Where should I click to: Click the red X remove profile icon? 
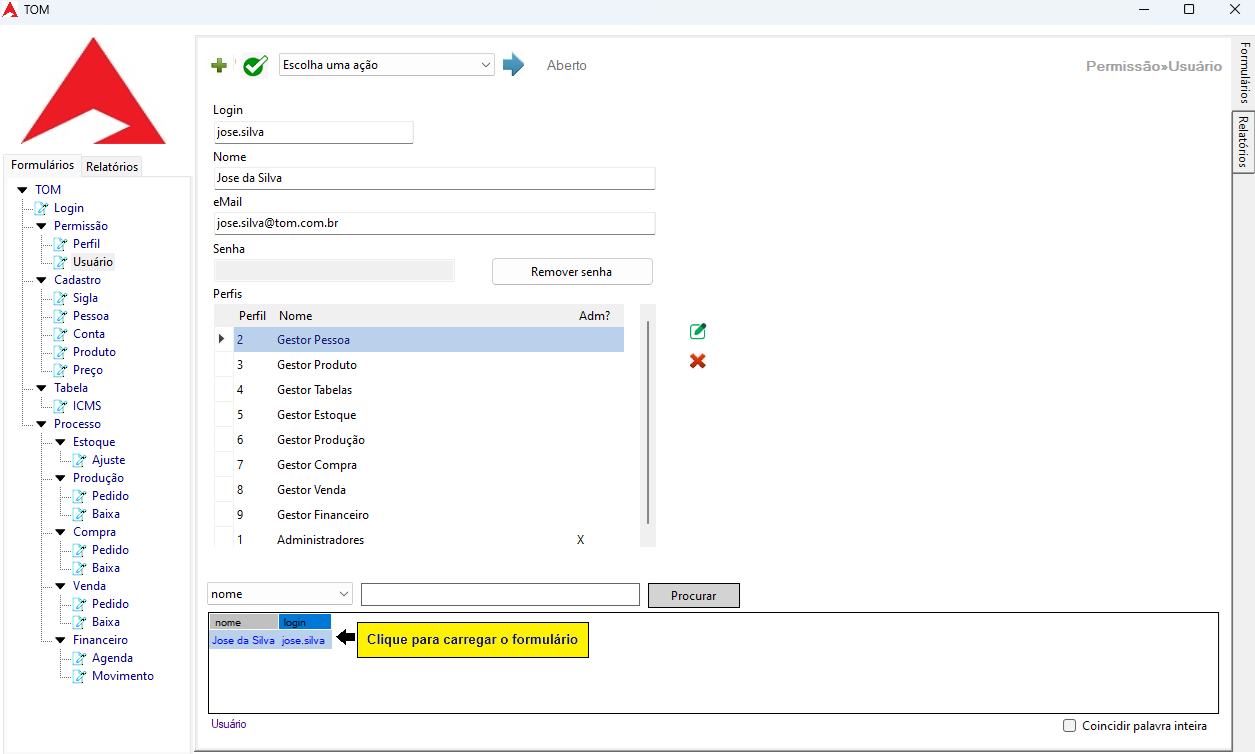coord(698,361)
